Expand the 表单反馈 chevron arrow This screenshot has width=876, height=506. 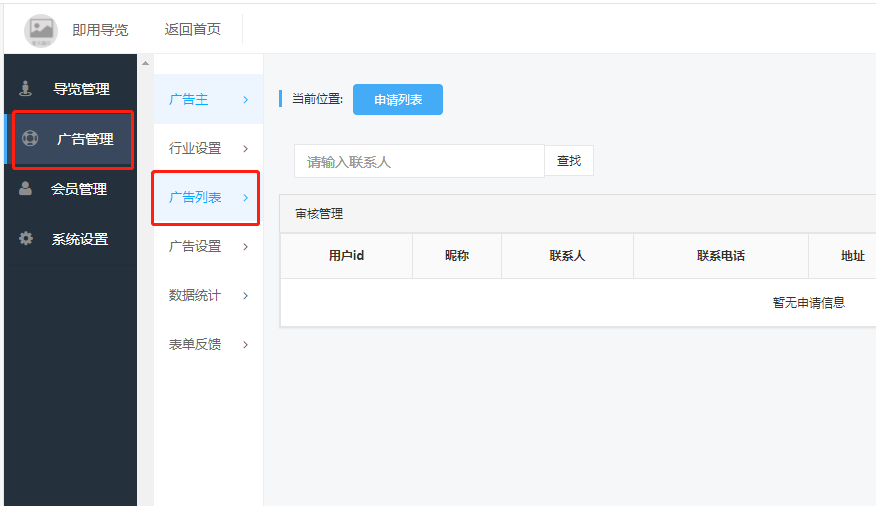[x=246, y=345]
